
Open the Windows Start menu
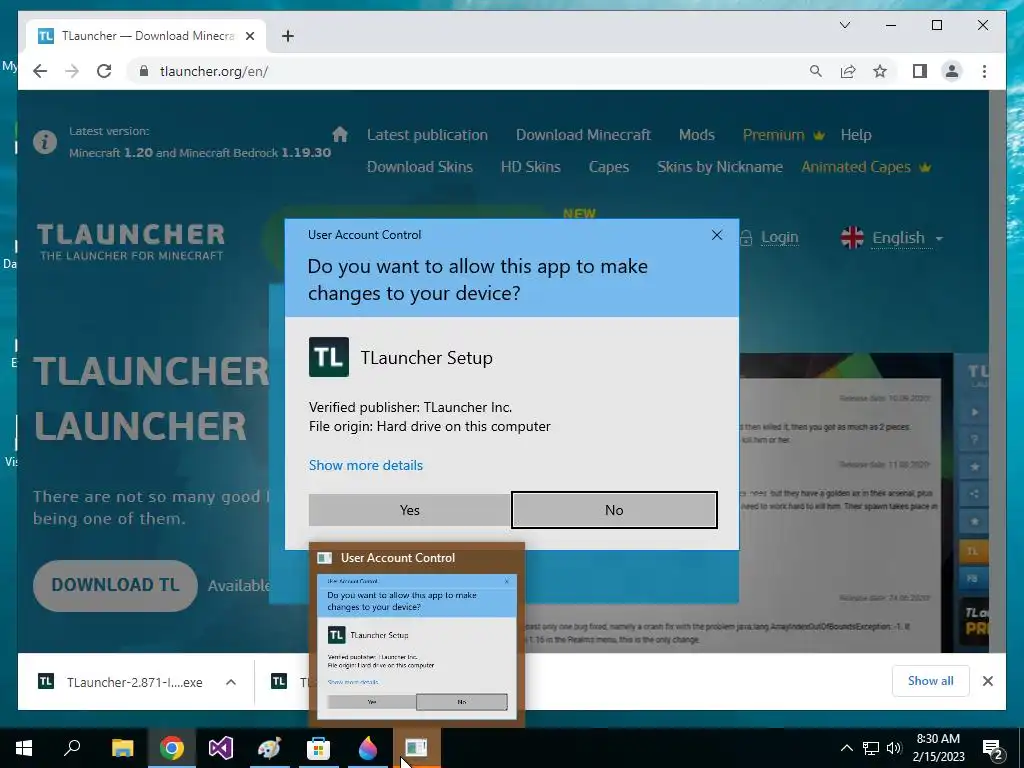point(24,748)
